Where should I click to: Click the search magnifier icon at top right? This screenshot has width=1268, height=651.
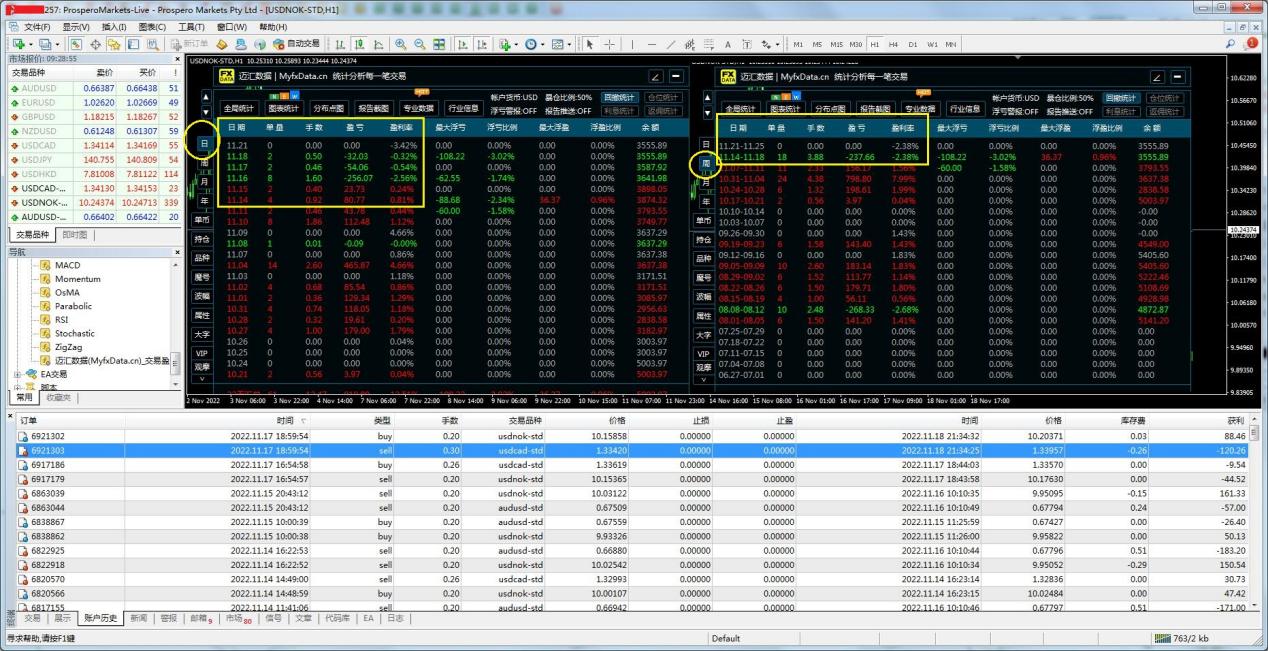[x=1231, y=44]
